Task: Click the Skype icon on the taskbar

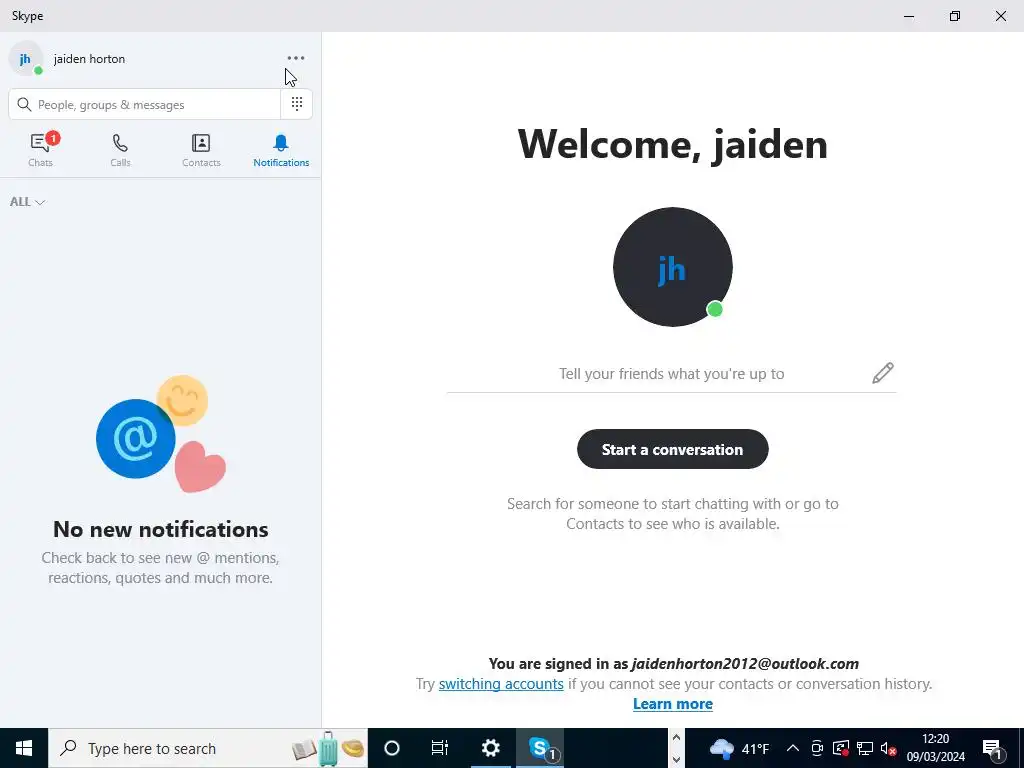Action: 540,748
